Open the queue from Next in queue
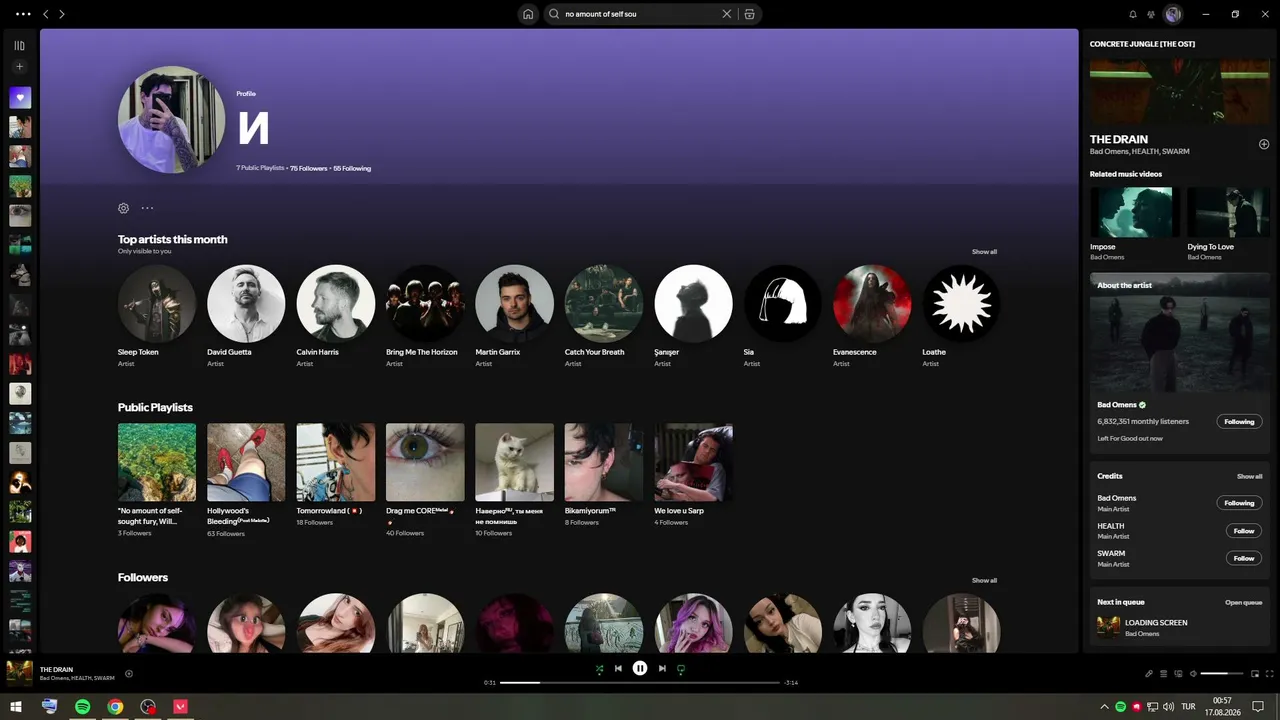 [x=1244, y=602]
